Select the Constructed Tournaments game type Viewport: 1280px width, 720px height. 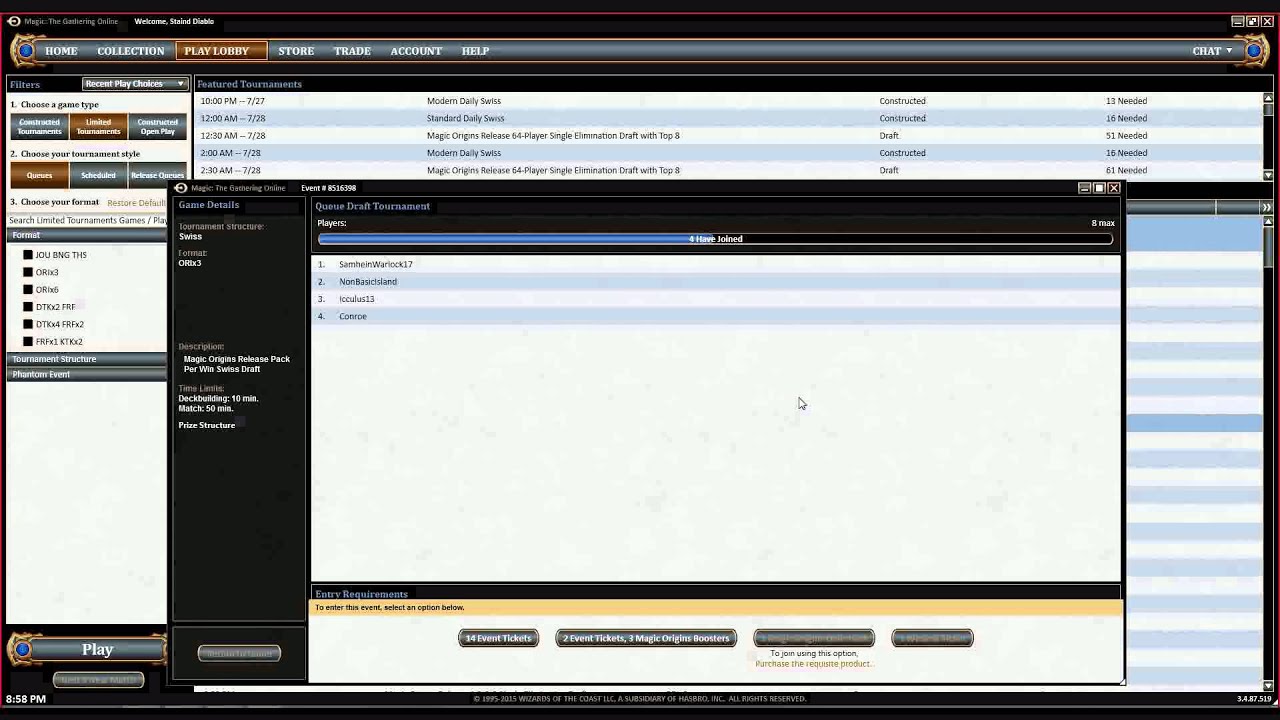click(39, 127)
